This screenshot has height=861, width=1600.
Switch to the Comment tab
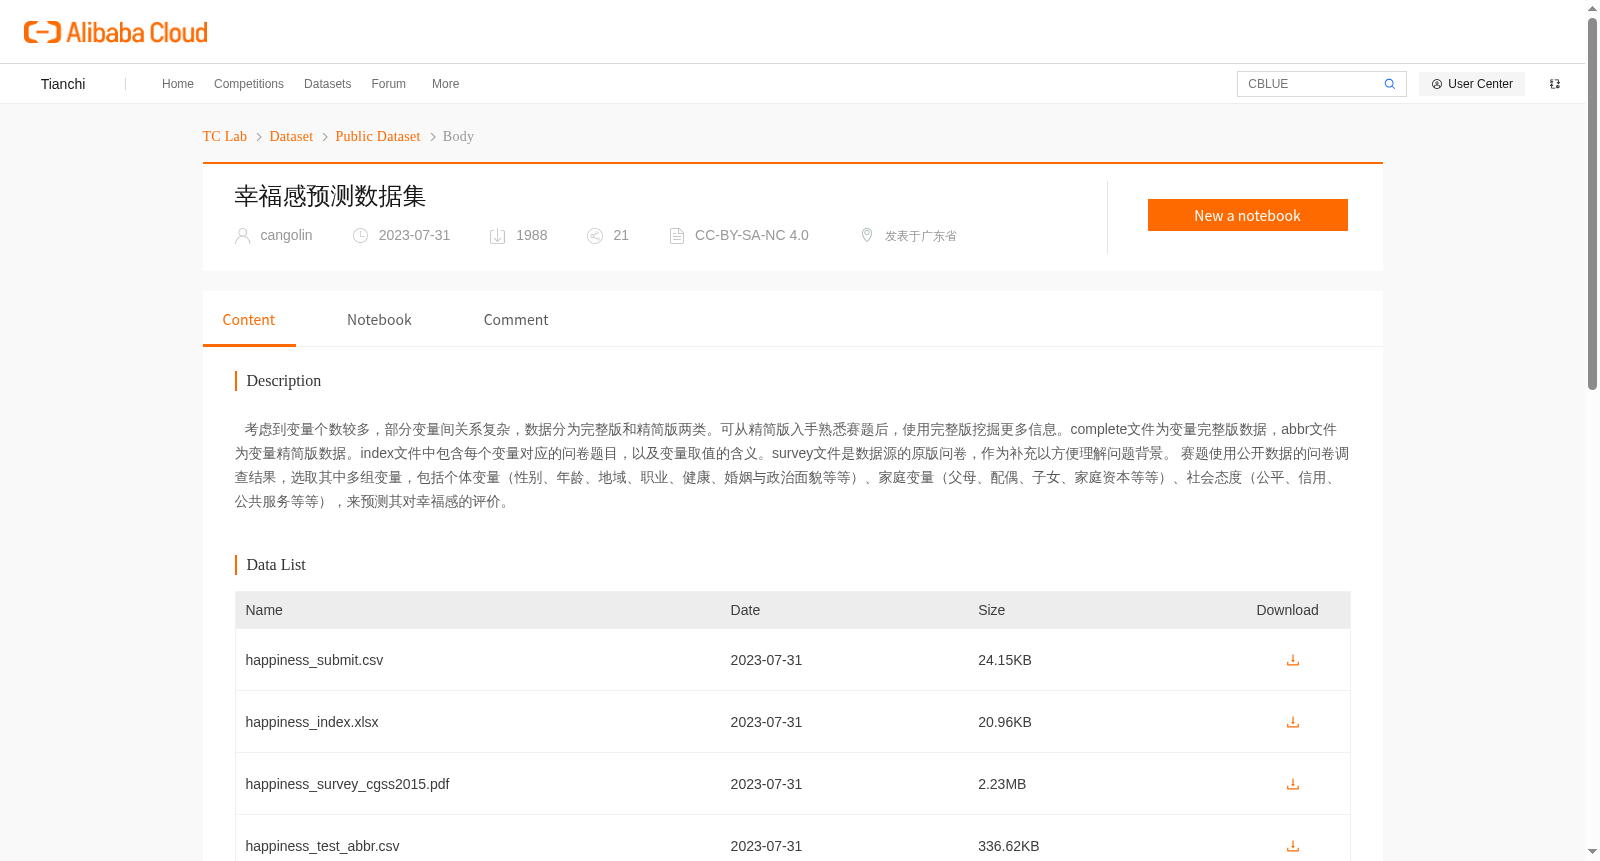point(516,320)
